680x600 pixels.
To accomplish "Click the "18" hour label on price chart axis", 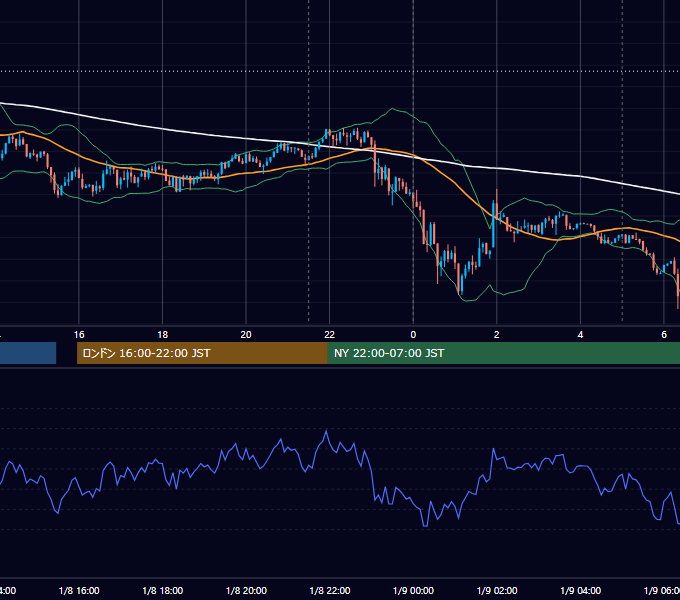I will (163, 335).
